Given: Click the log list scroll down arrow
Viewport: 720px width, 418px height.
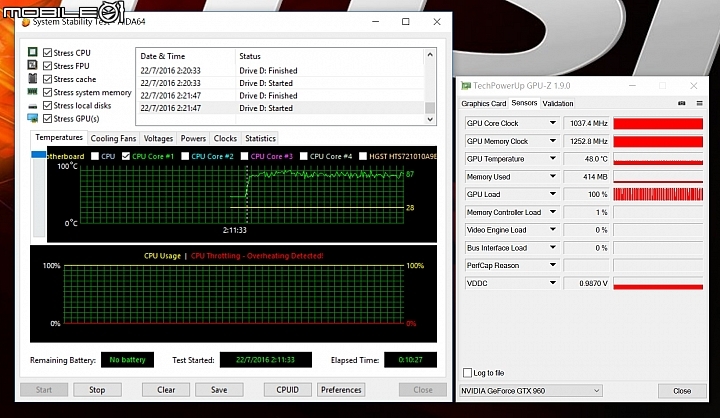Looking at the screenshot, I should [x=430, y=119].
